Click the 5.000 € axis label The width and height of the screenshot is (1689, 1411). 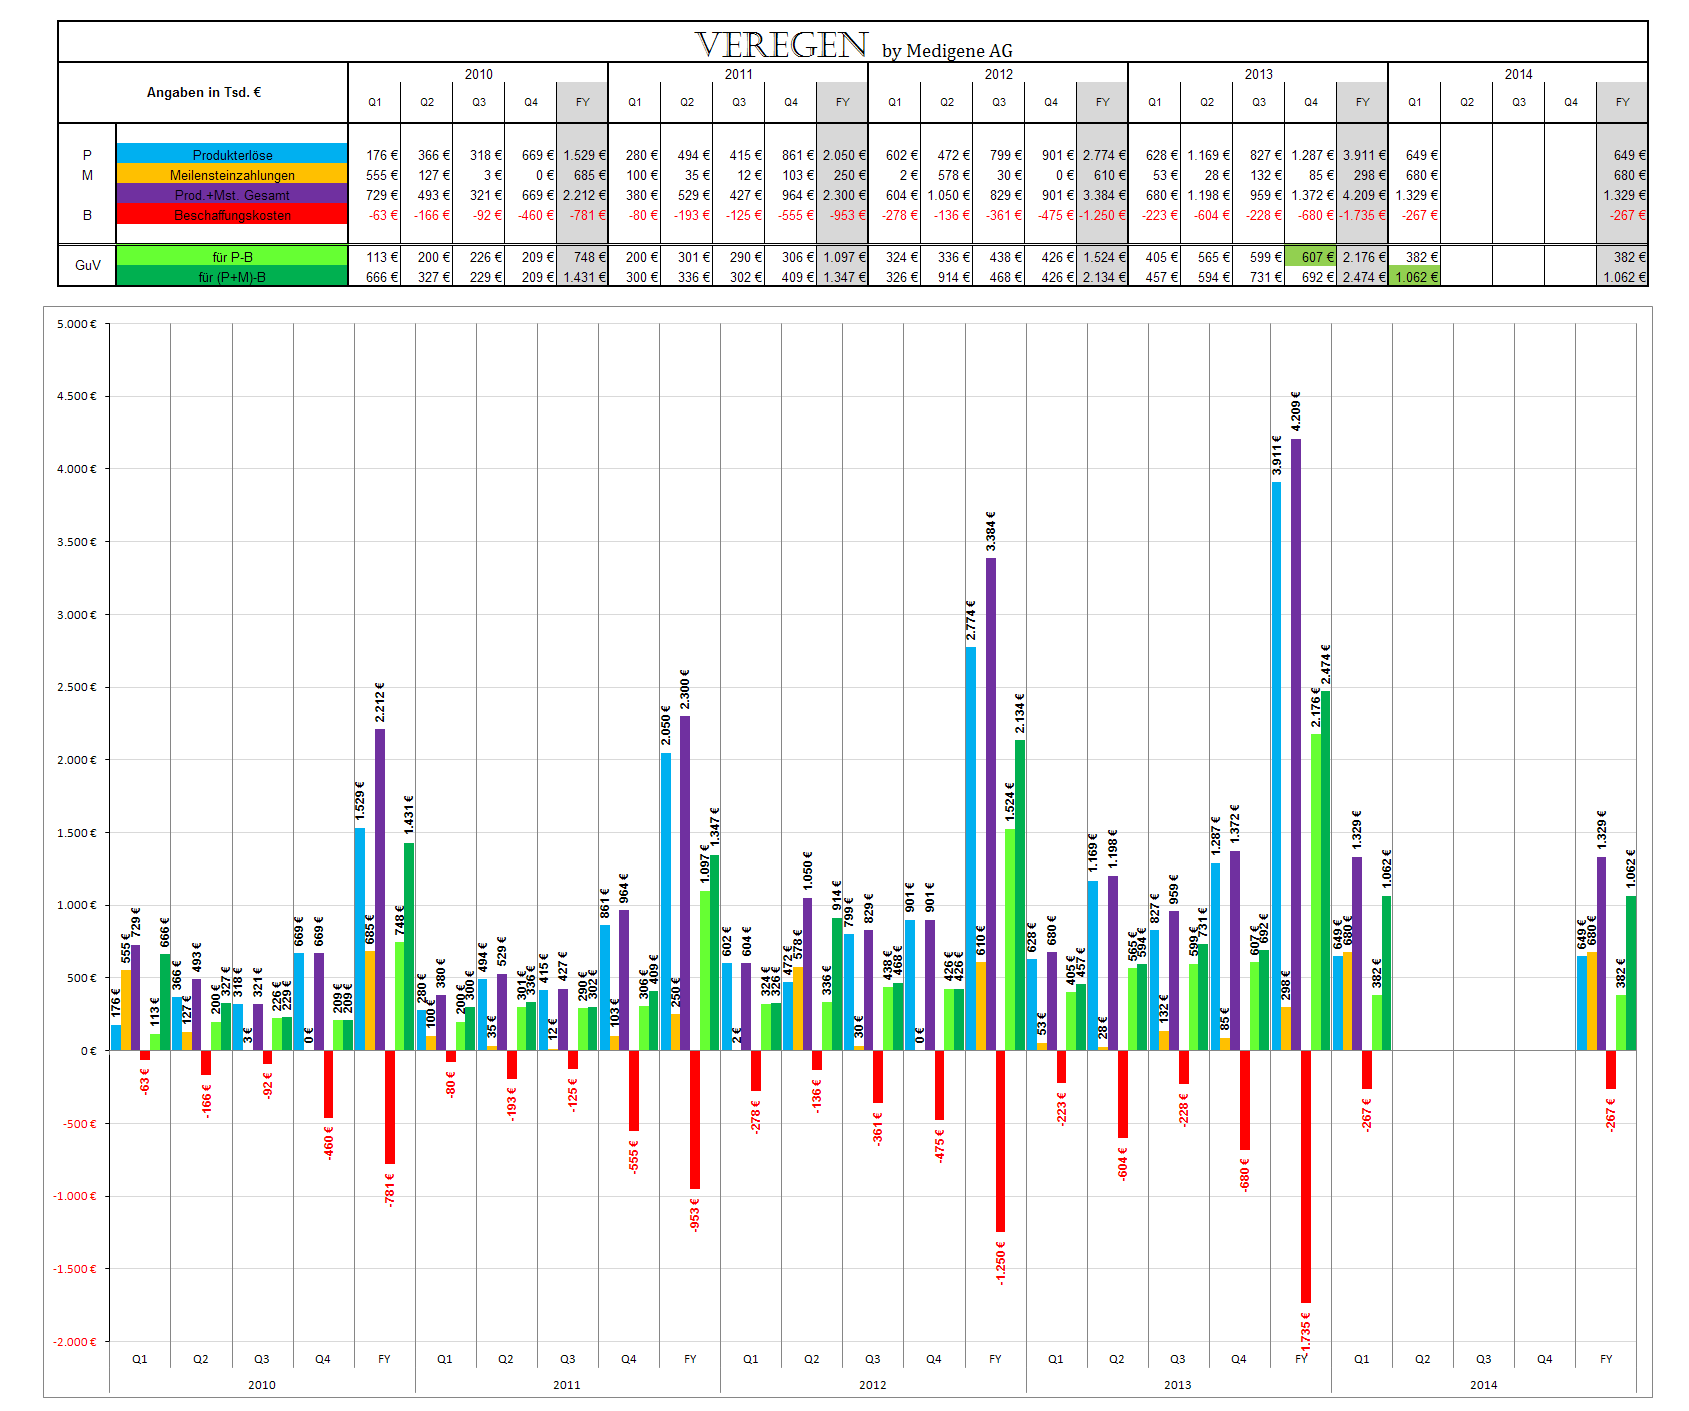pos(77,324)
